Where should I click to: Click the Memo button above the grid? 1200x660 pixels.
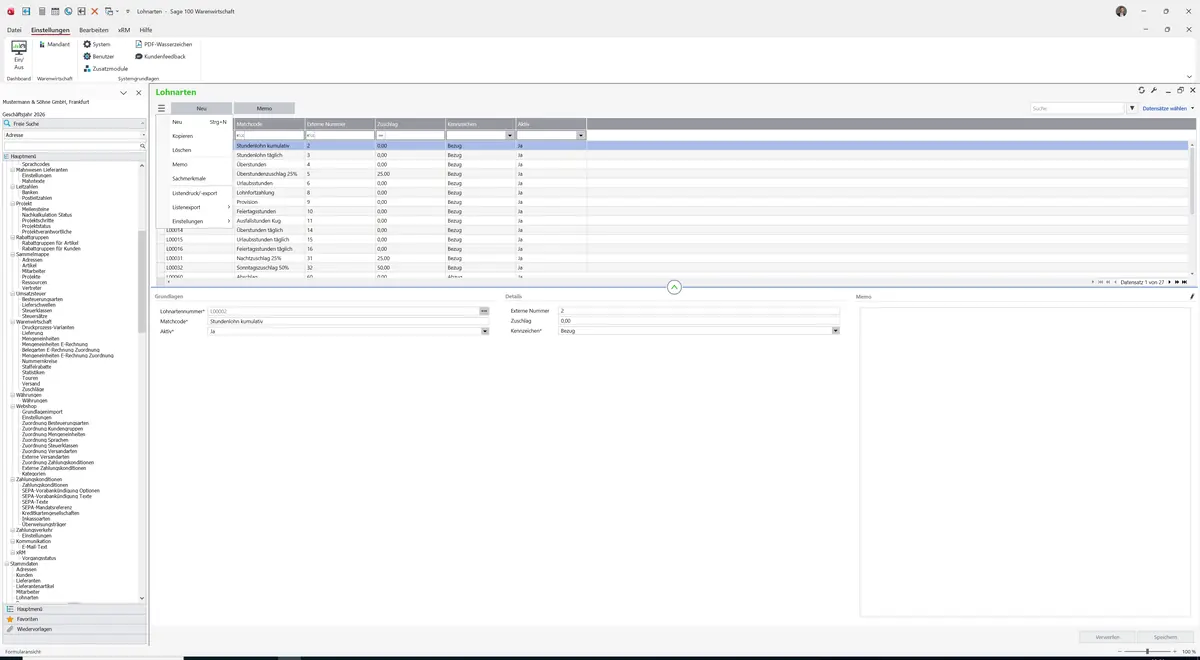(264, 108)
